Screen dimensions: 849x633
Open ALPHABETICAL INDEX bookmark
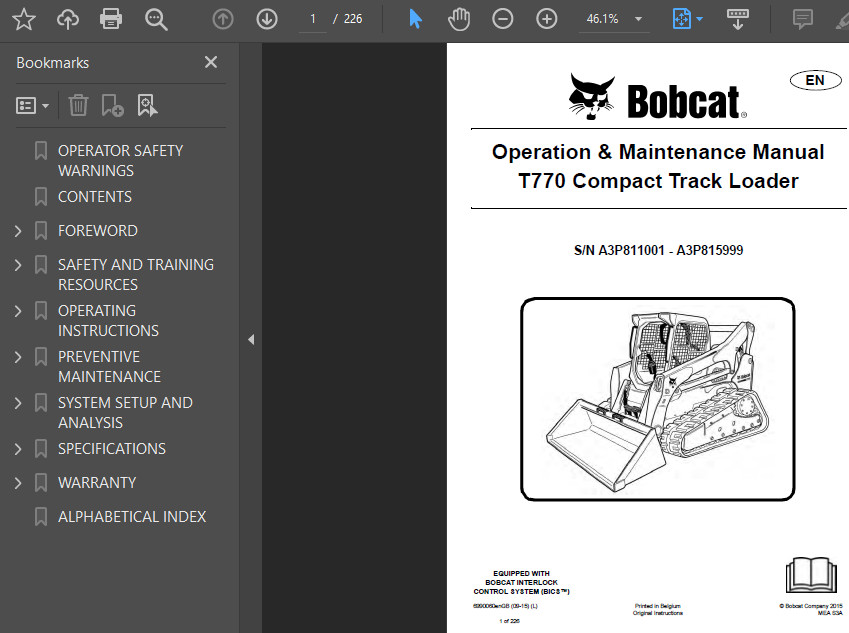click(x=132, y=517)
